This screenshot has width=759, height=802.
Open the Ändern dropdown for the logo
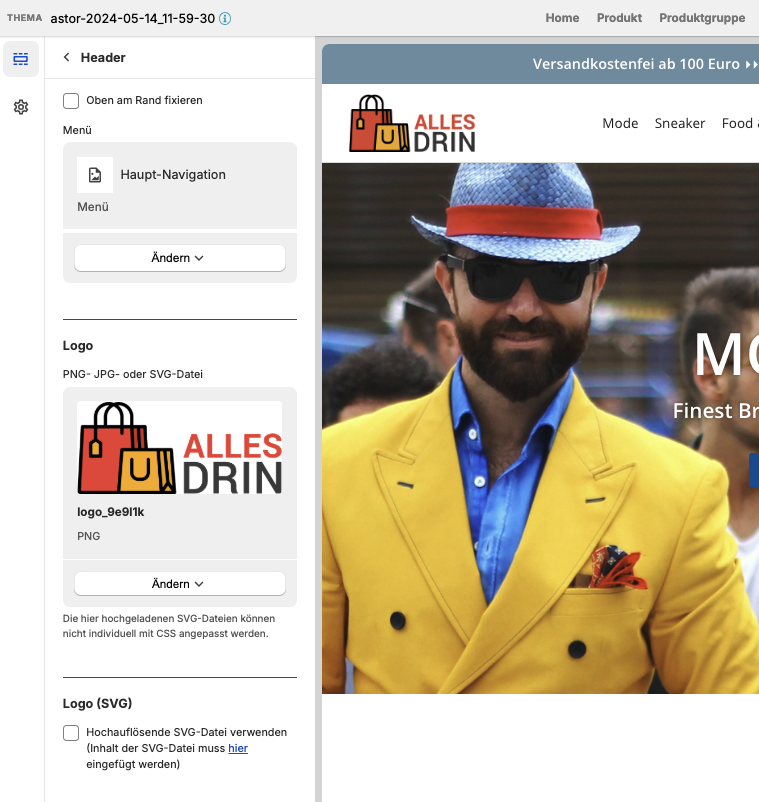coord(180,584)
